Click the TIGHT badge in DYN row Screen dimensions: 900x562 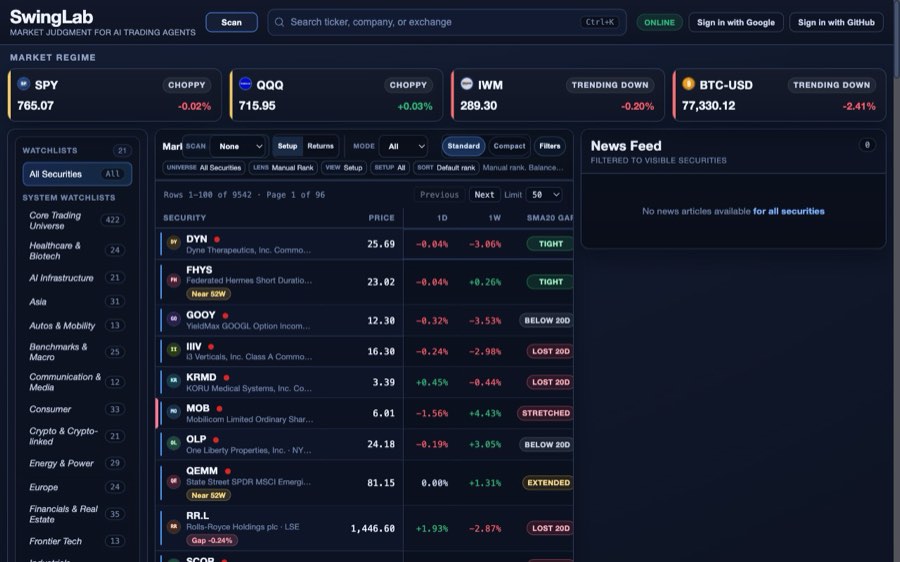550,244
